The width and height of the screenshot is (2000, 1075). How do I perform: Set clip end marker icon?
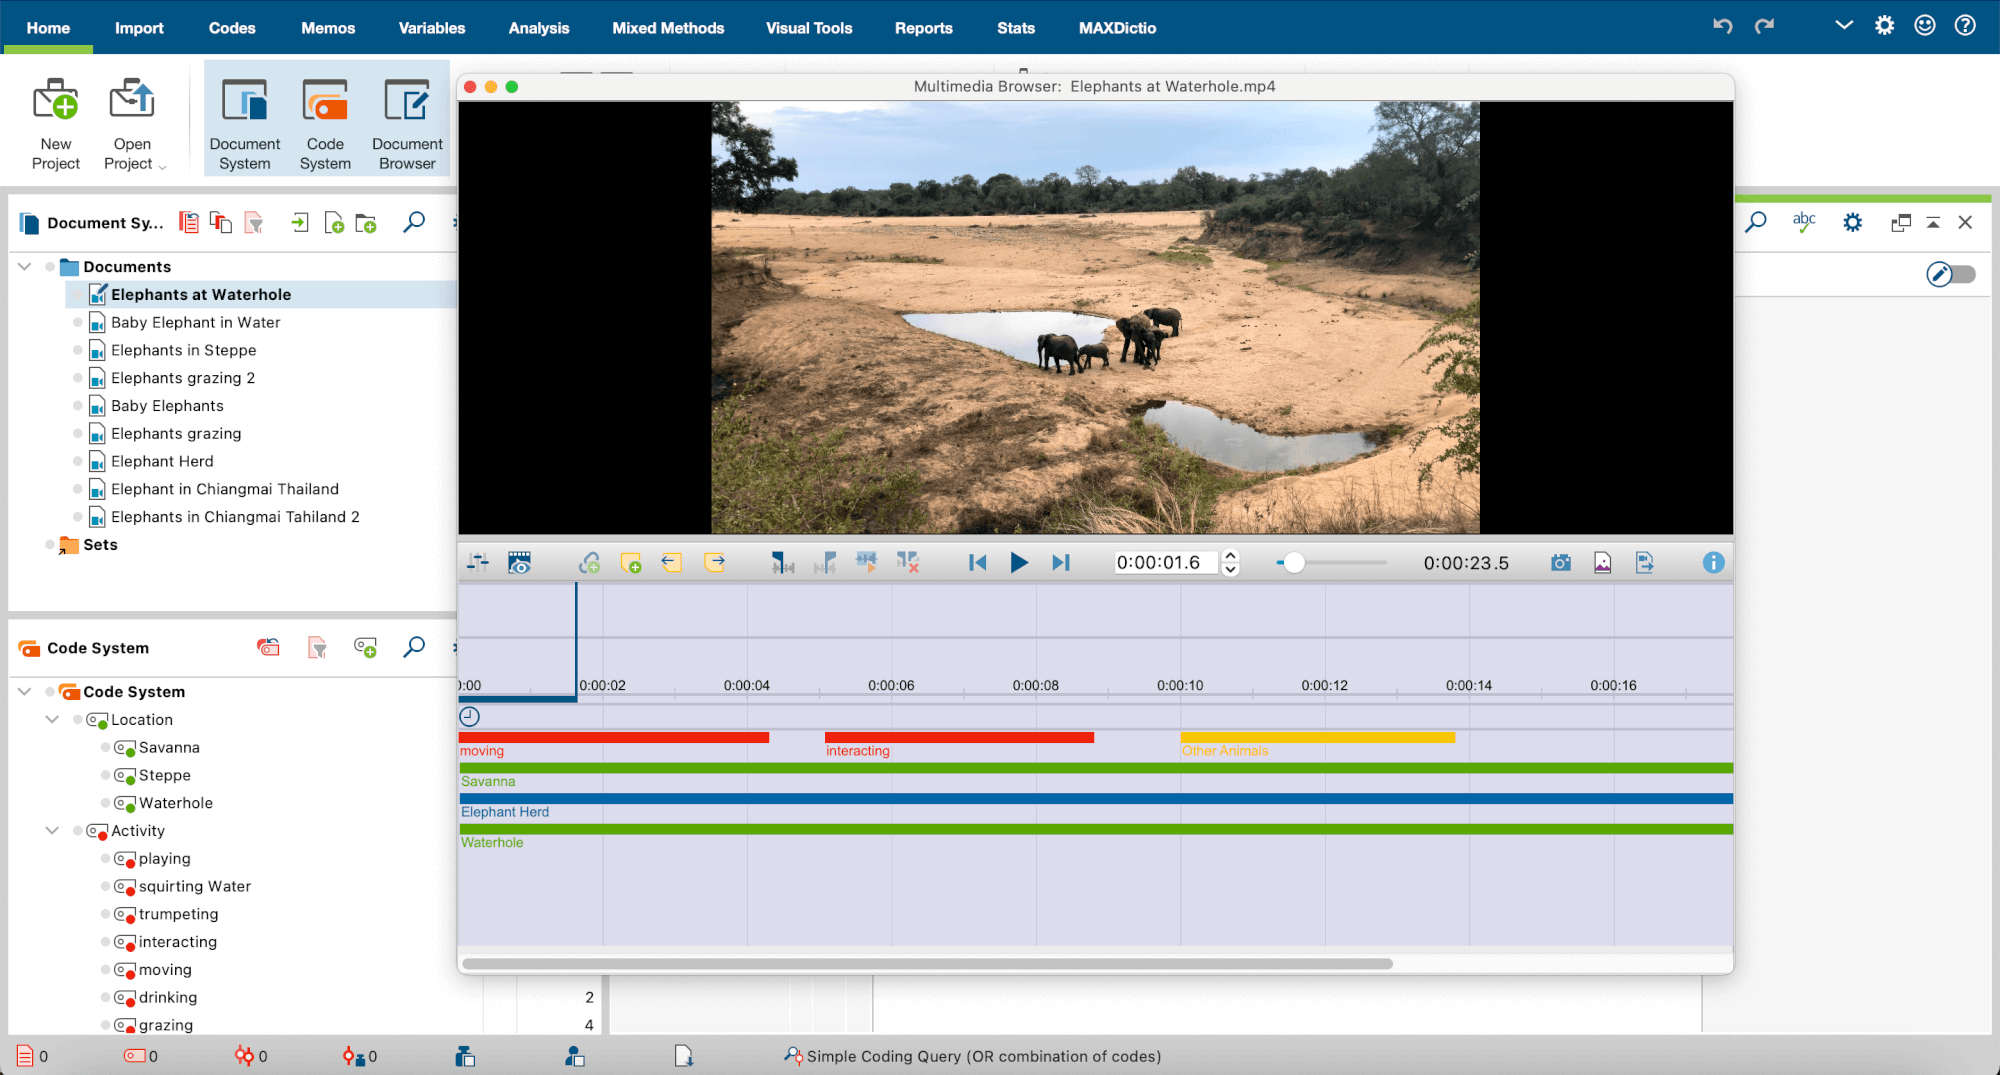click(825, 563)
